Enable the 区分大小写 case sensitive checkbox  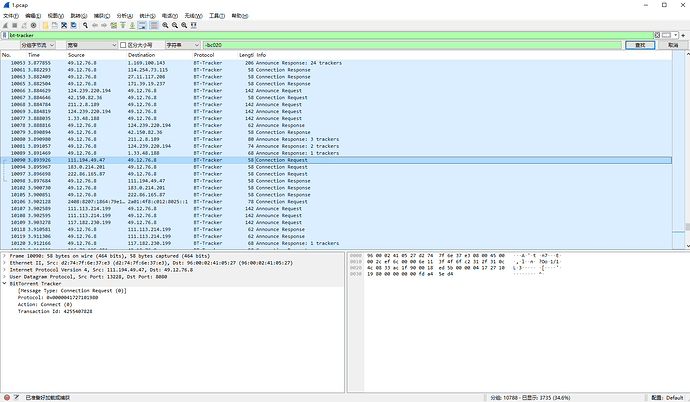[x=123, y=45]
